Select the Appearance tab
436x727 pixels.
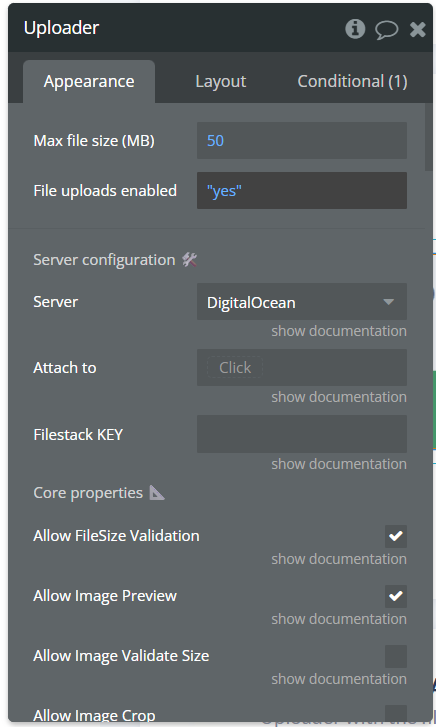point(89,81)
